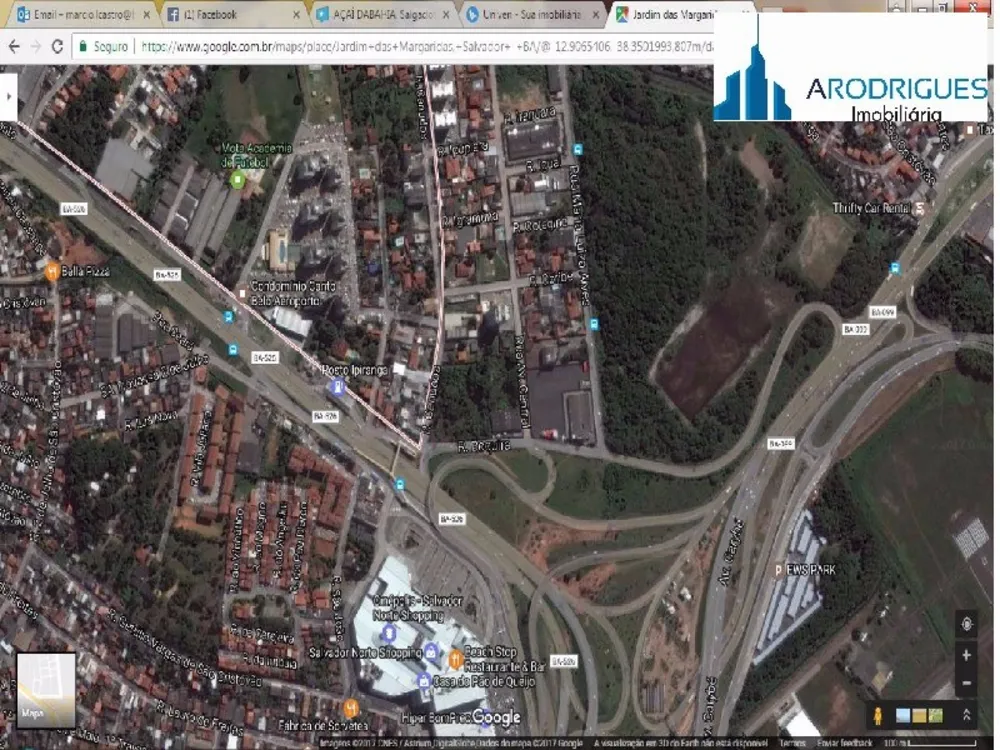Click the Rua Maria Luiza Alves label
Image resolution: width=1000 pixels, height=750 pixels.
580,235
